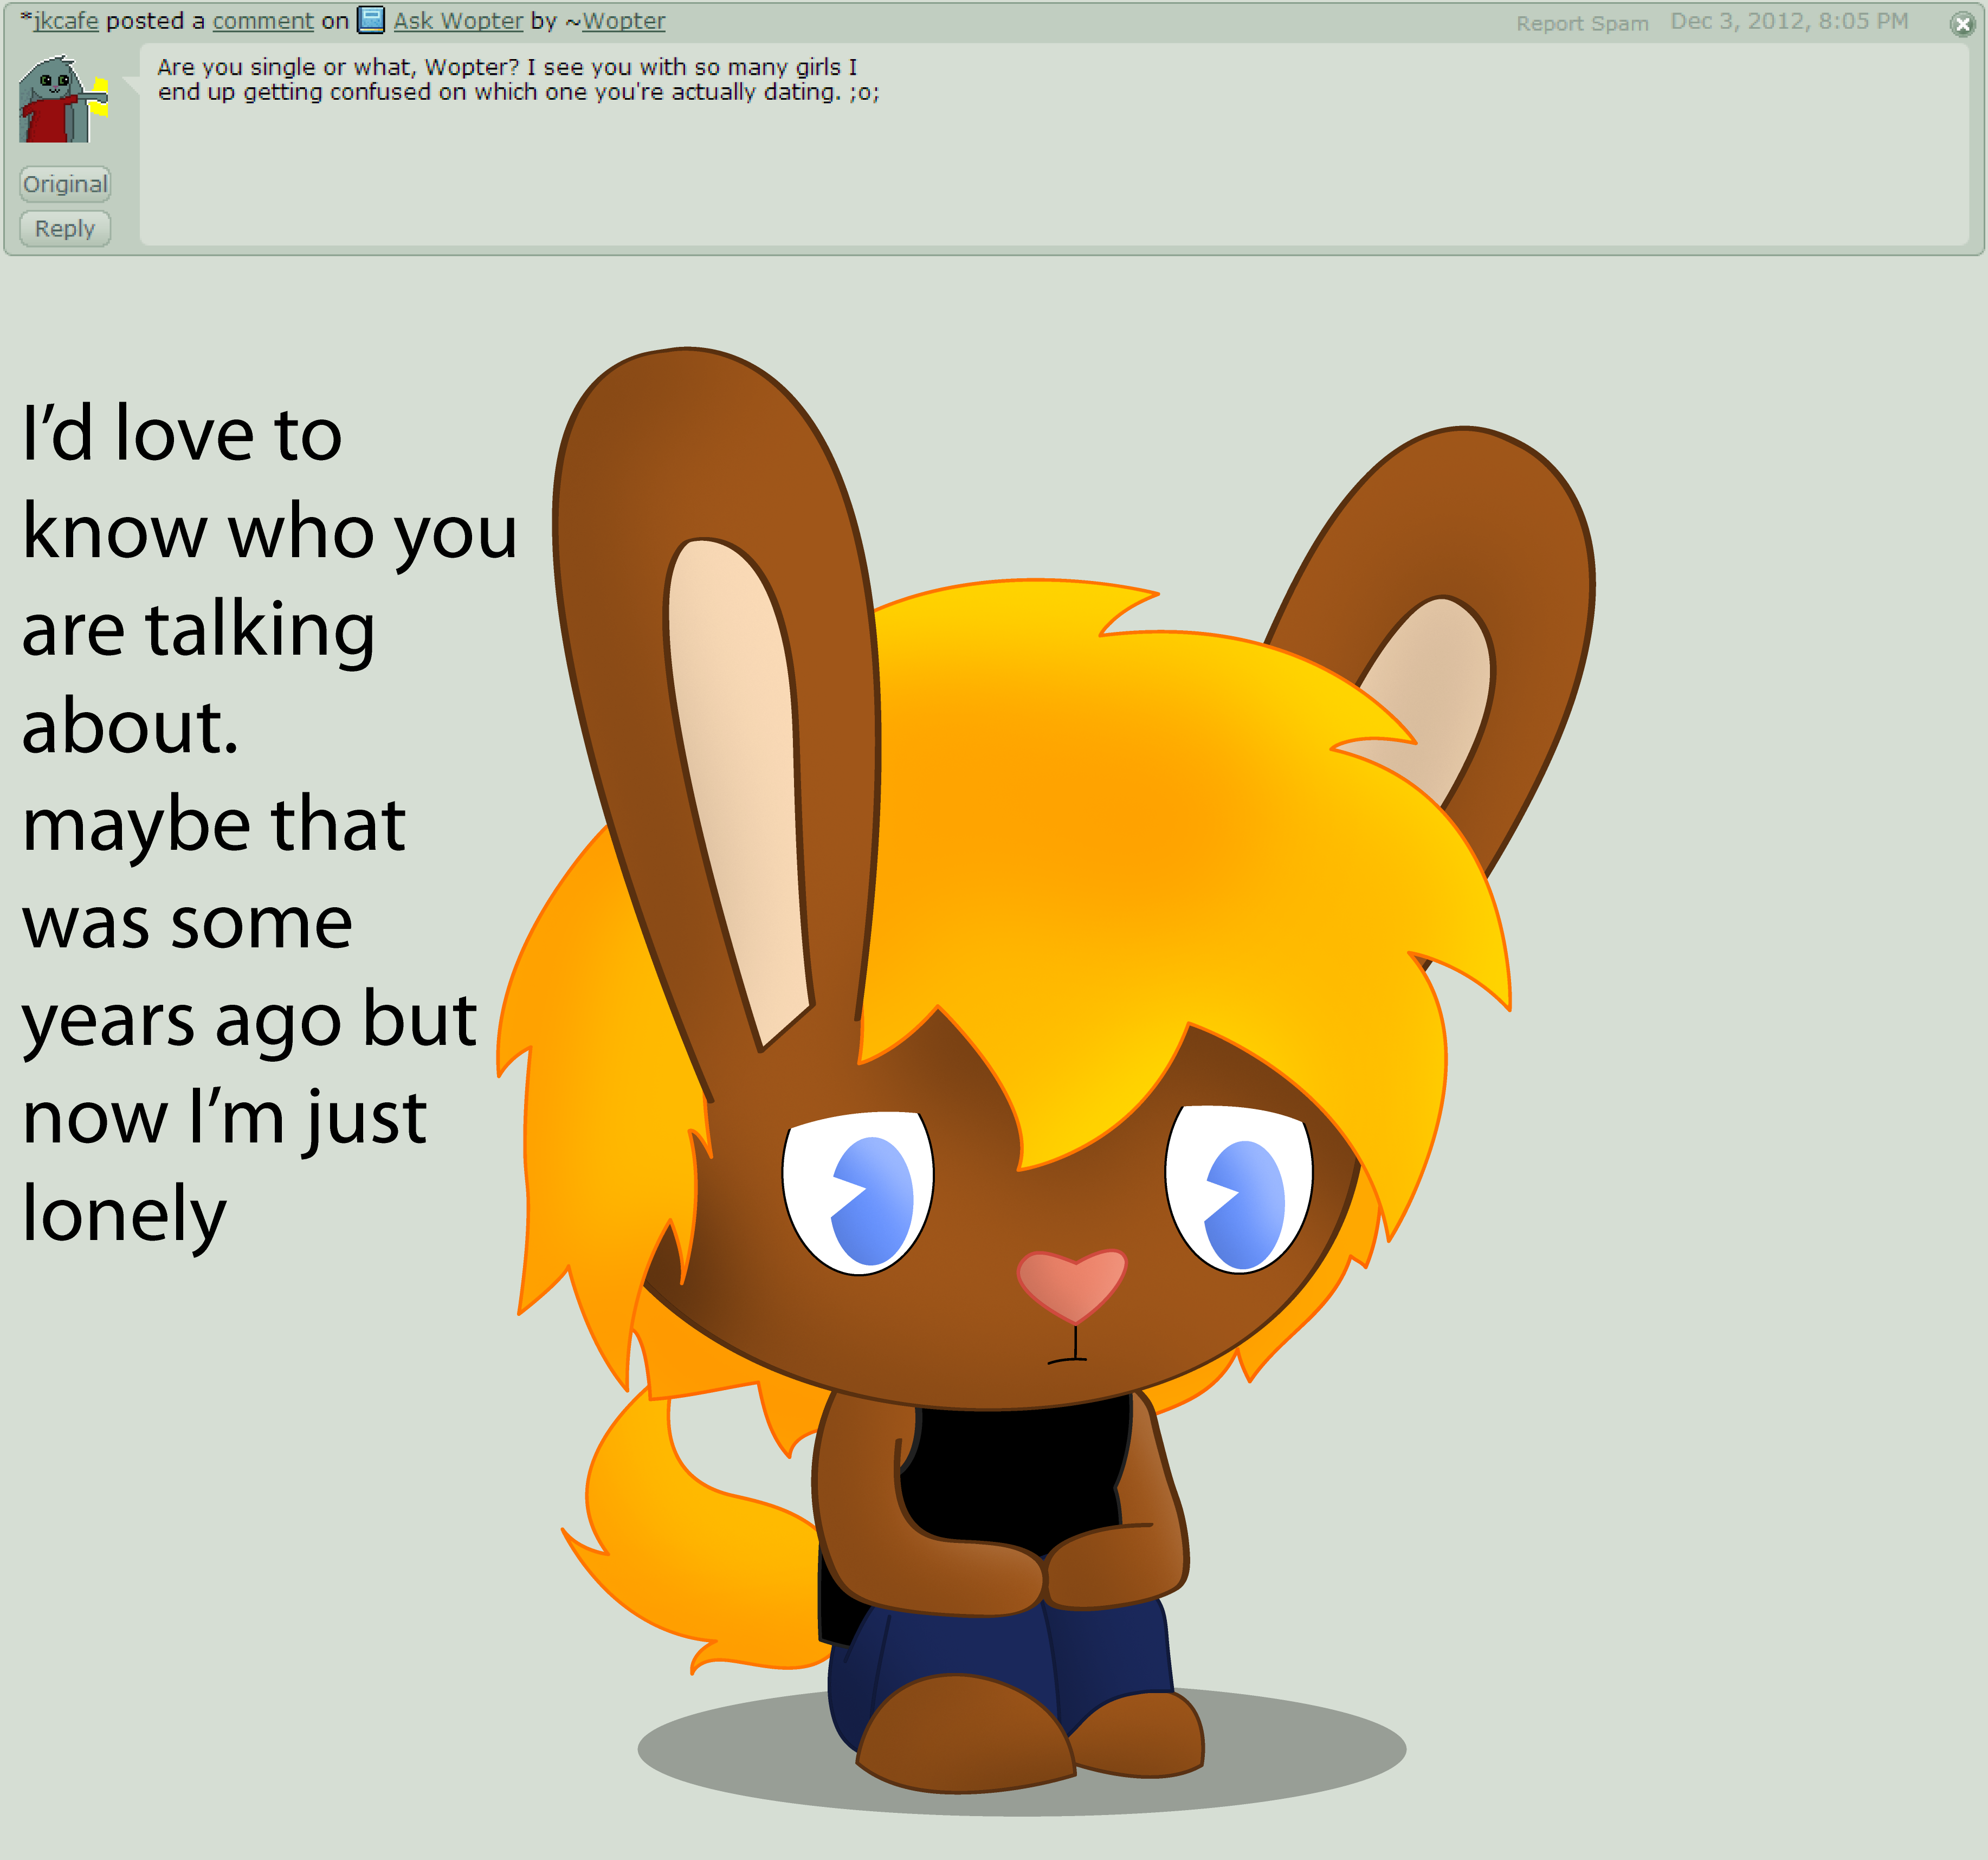1988x1860 pixels.
Task: Click Report Spam on the comment
Action: [1582, 23]
